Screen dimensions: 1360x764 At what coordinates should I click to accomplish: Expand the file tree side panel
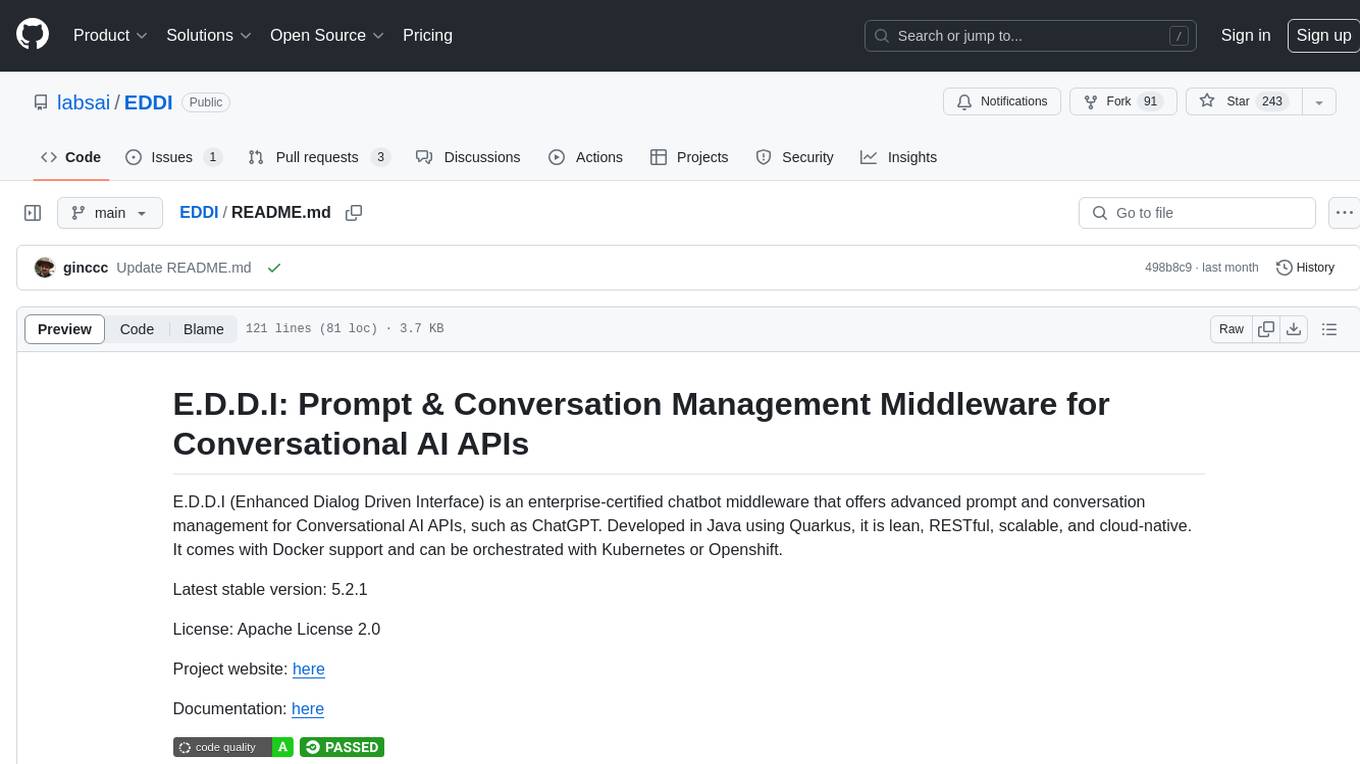[x=32, y=213]
